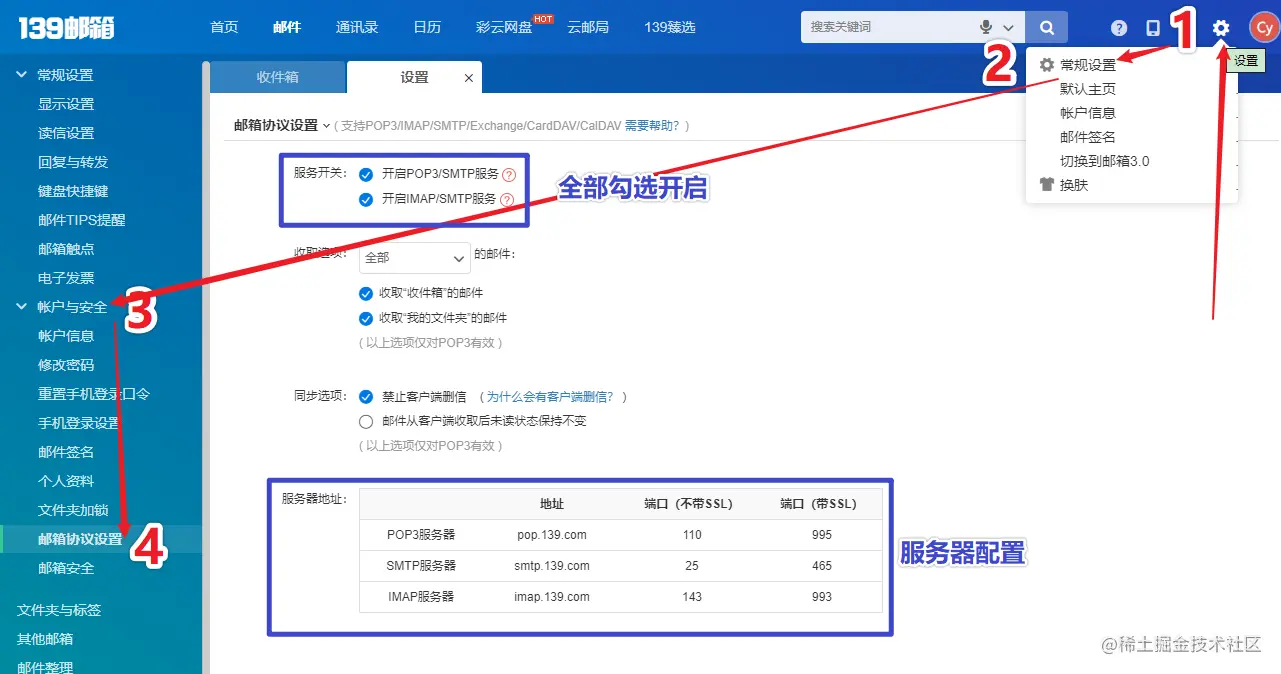
Task: Open 回复与转发 in sidebar
Action: pyautogui.click(x=73, y=162)
